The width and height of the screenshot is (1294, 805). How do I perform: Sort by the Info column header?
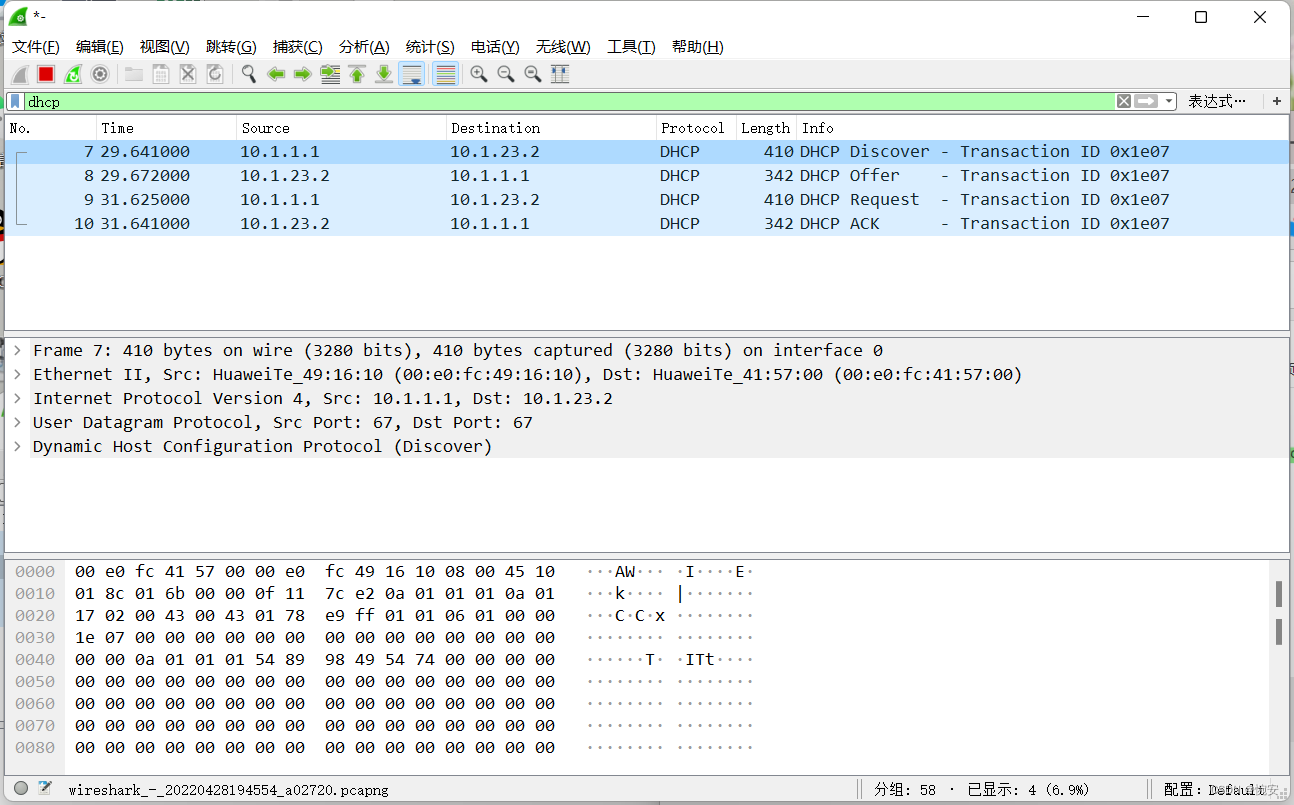tap(1043, 128)
